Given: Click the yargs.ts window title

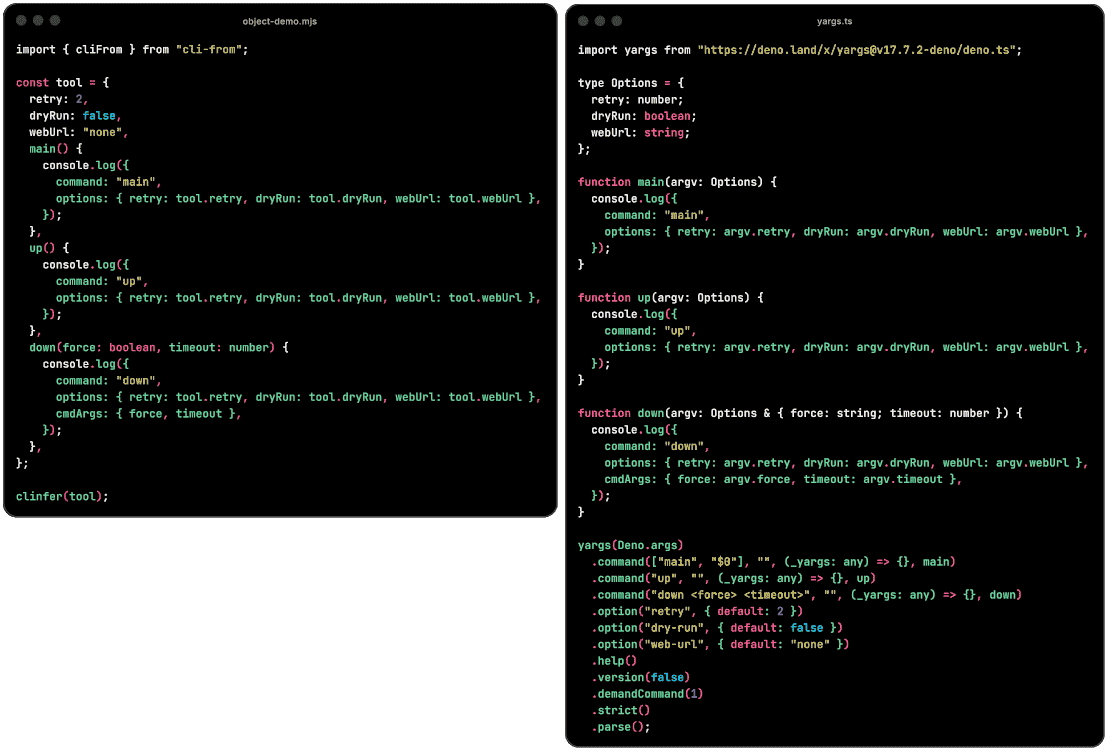Looking at the screenshot, I should click(834, 21).
